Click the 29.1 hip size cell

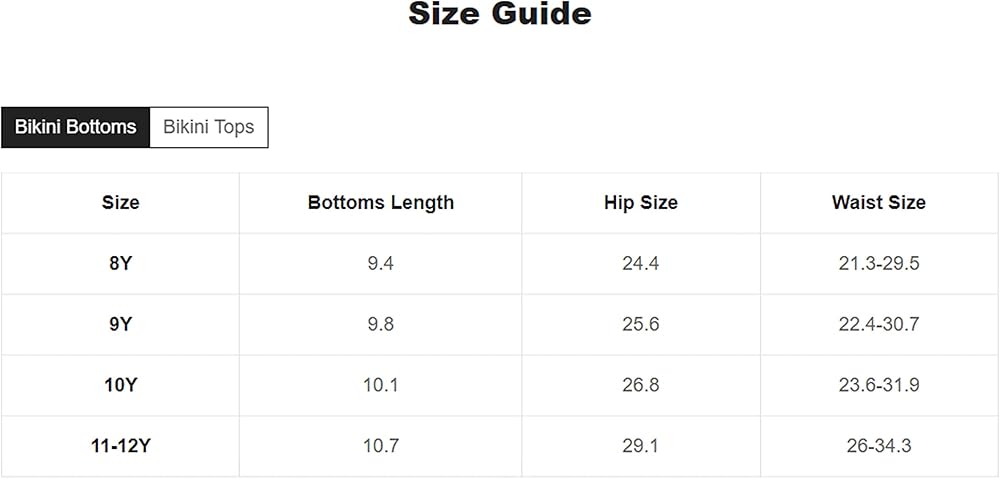click(640, 446)
